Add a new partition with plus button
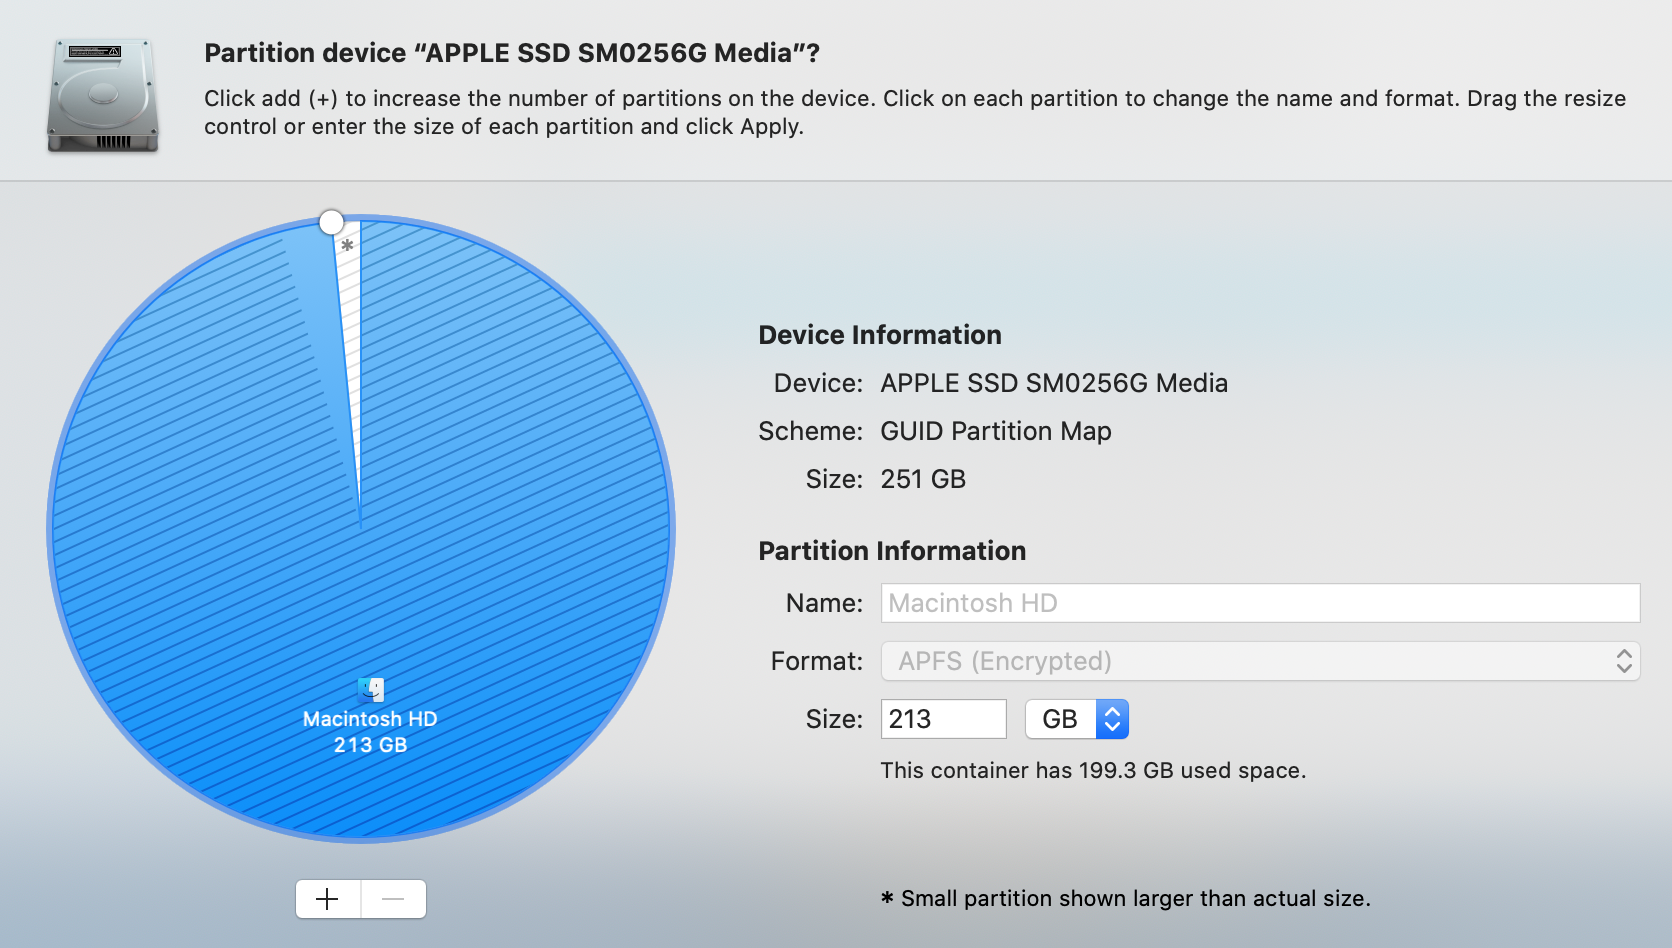 coord(328,899)
